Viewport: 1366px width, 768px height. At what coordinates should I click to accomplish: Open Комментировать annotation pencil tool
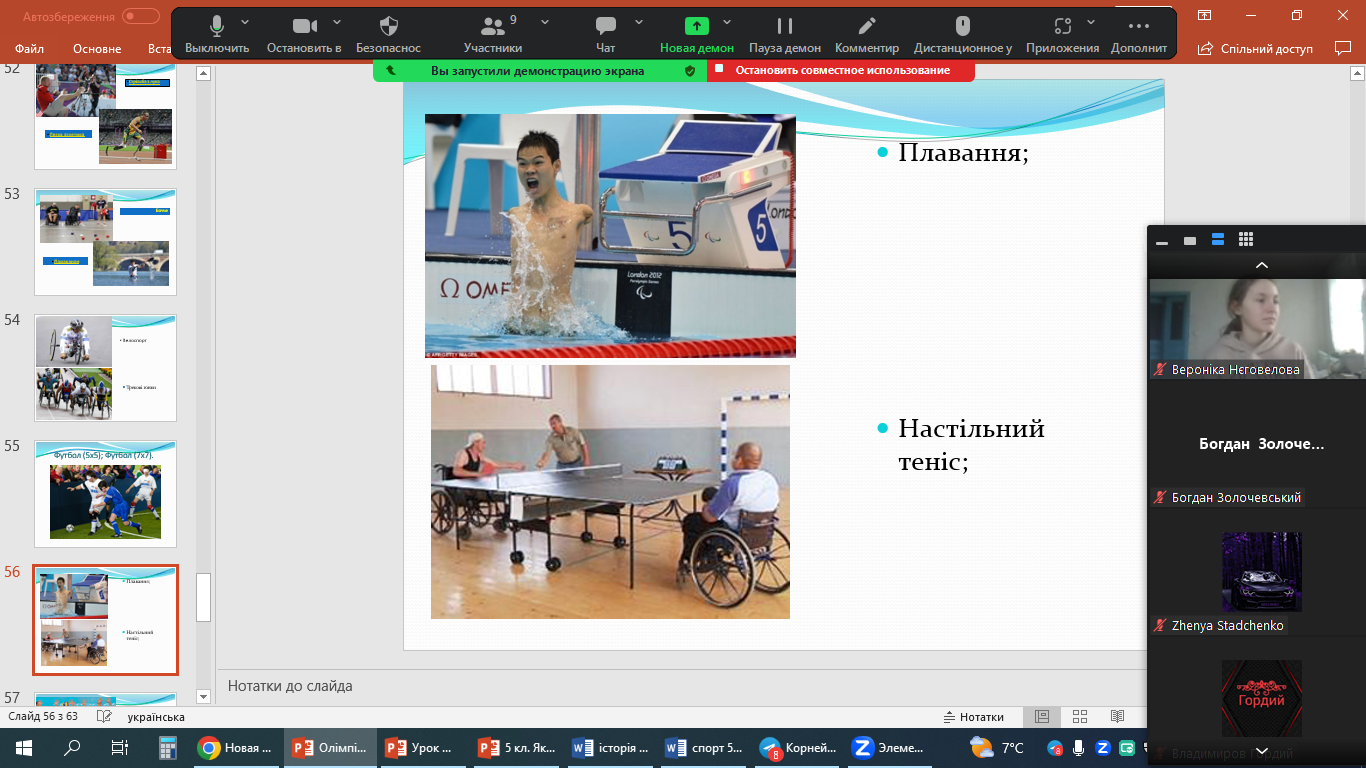[x=867, y=35]
